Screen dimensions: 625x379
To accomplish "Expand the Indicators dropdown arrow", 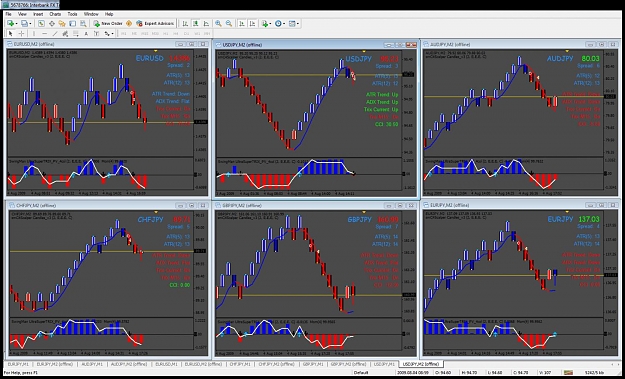I will click(x=270, y=24).
